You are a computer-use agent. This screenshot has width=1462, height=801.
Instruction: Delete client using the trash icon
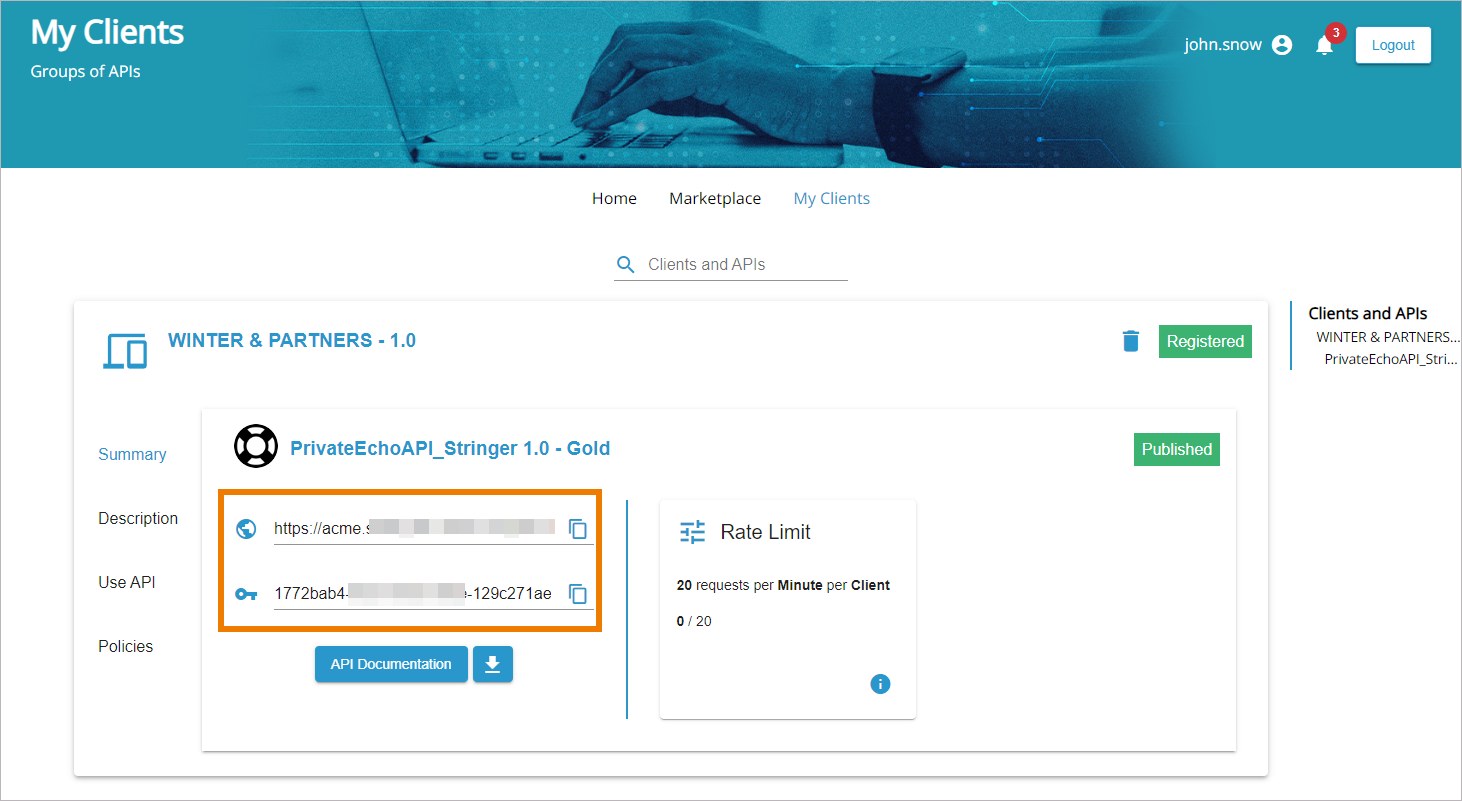click(1130, 341)
